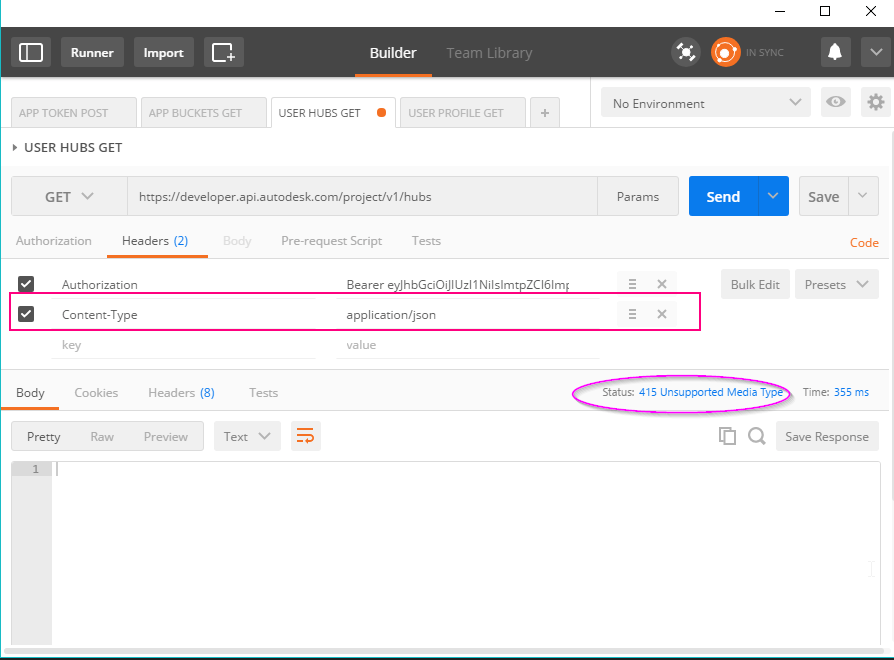The height and width of the screenshot is (660, 894).
Task: Open the interceptor satellite icon
Action: click(685, 52)
